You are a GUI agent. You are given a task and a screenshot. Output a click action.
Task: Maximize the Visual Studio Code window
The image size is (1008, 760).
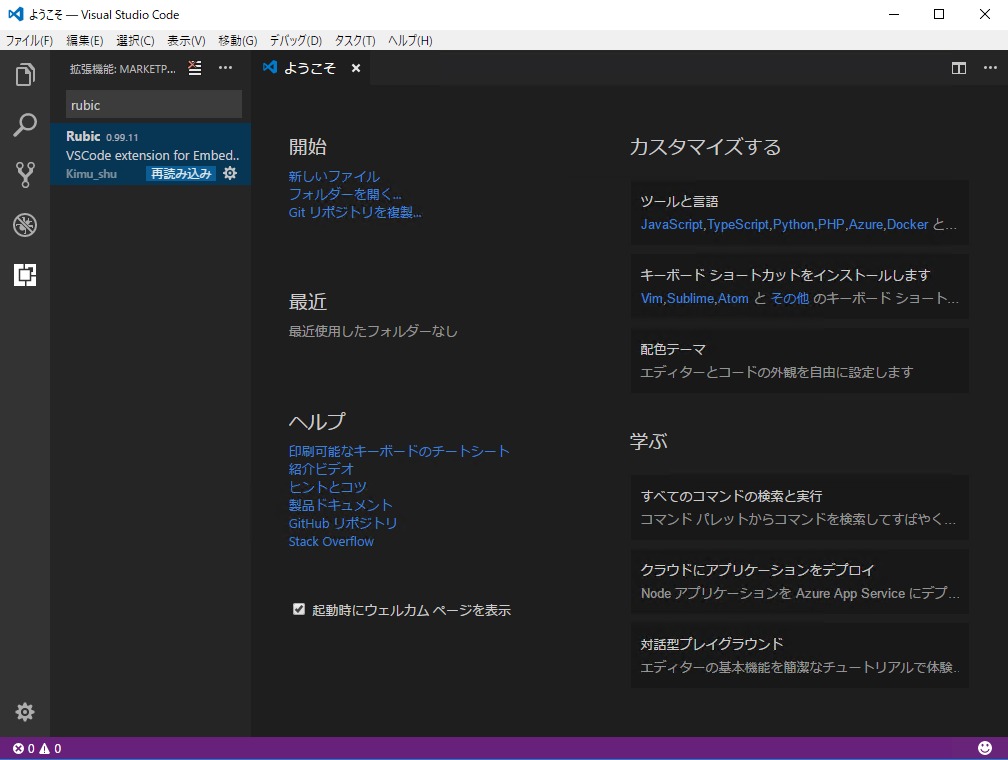click(x=939, y=14)
